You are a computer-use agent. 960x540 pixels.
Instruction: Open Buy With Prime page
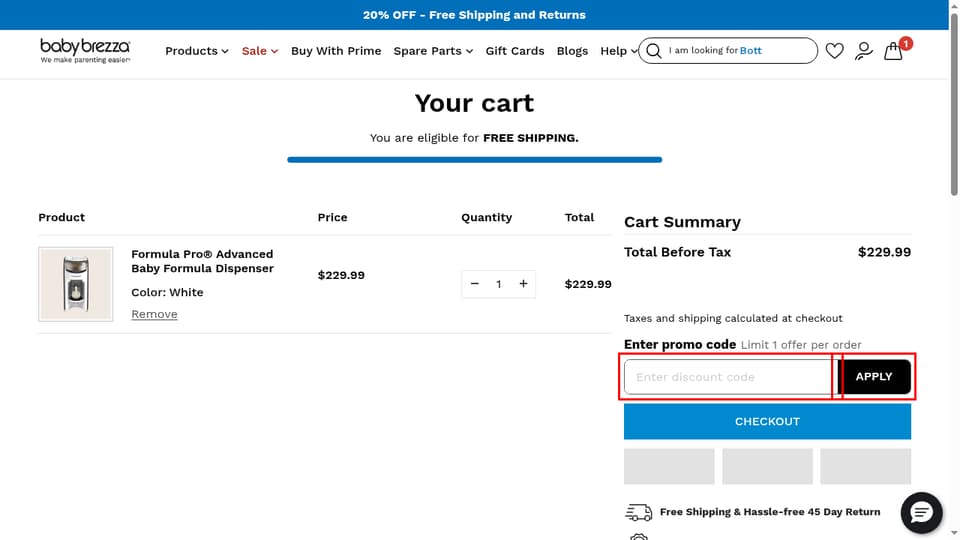pyautogui.click(x=336, y=51)
